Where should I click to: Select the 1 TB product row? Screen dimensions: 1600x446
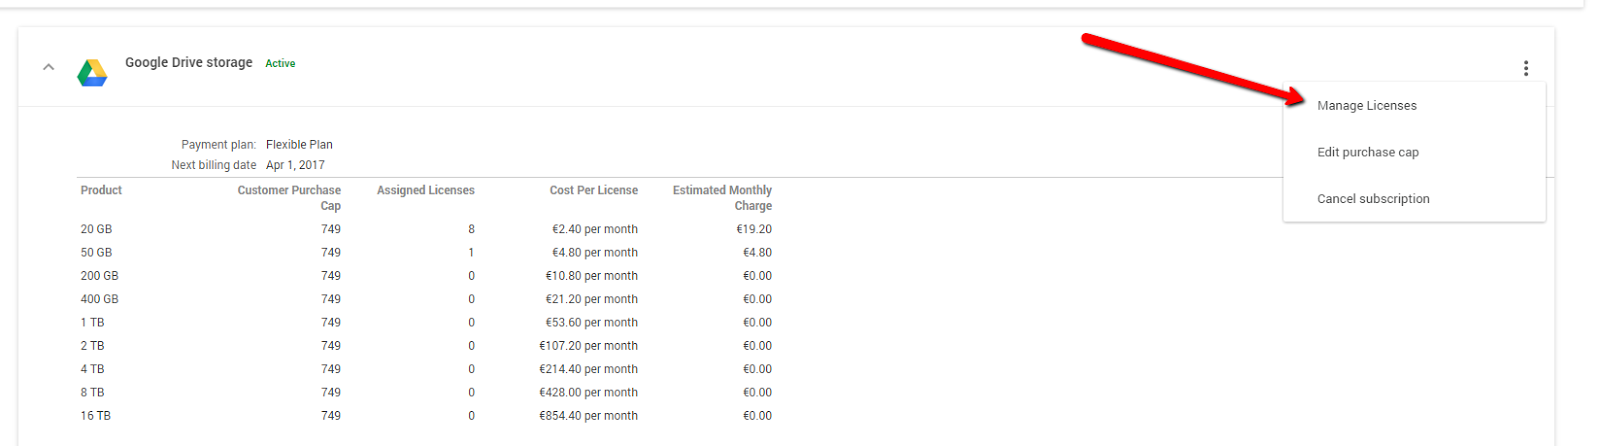(426, 322)
